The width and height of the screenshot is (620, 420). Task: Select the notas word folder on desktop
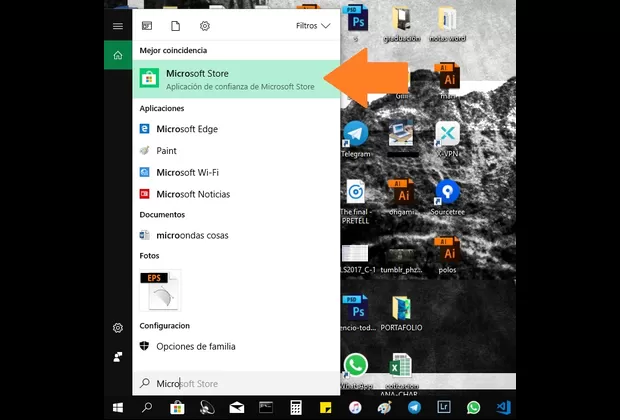pyautogui.click(x=448, y=25)
